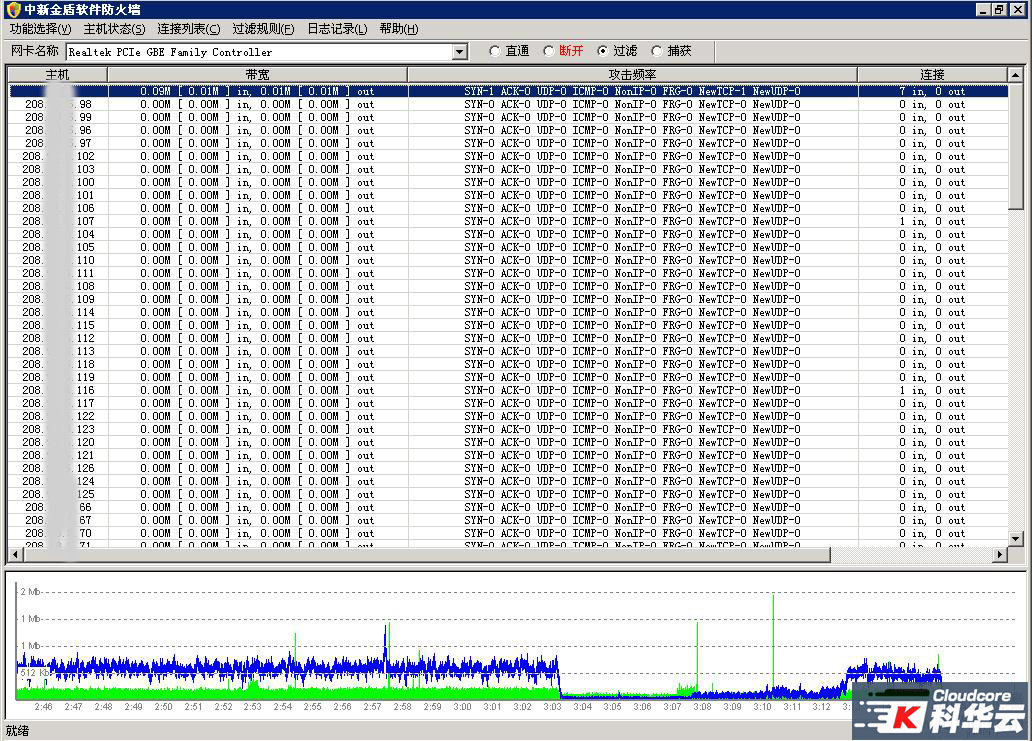1032x741 pixels.
Task: Open the 过滤规则(F) menu
Action: pos(263,29)
